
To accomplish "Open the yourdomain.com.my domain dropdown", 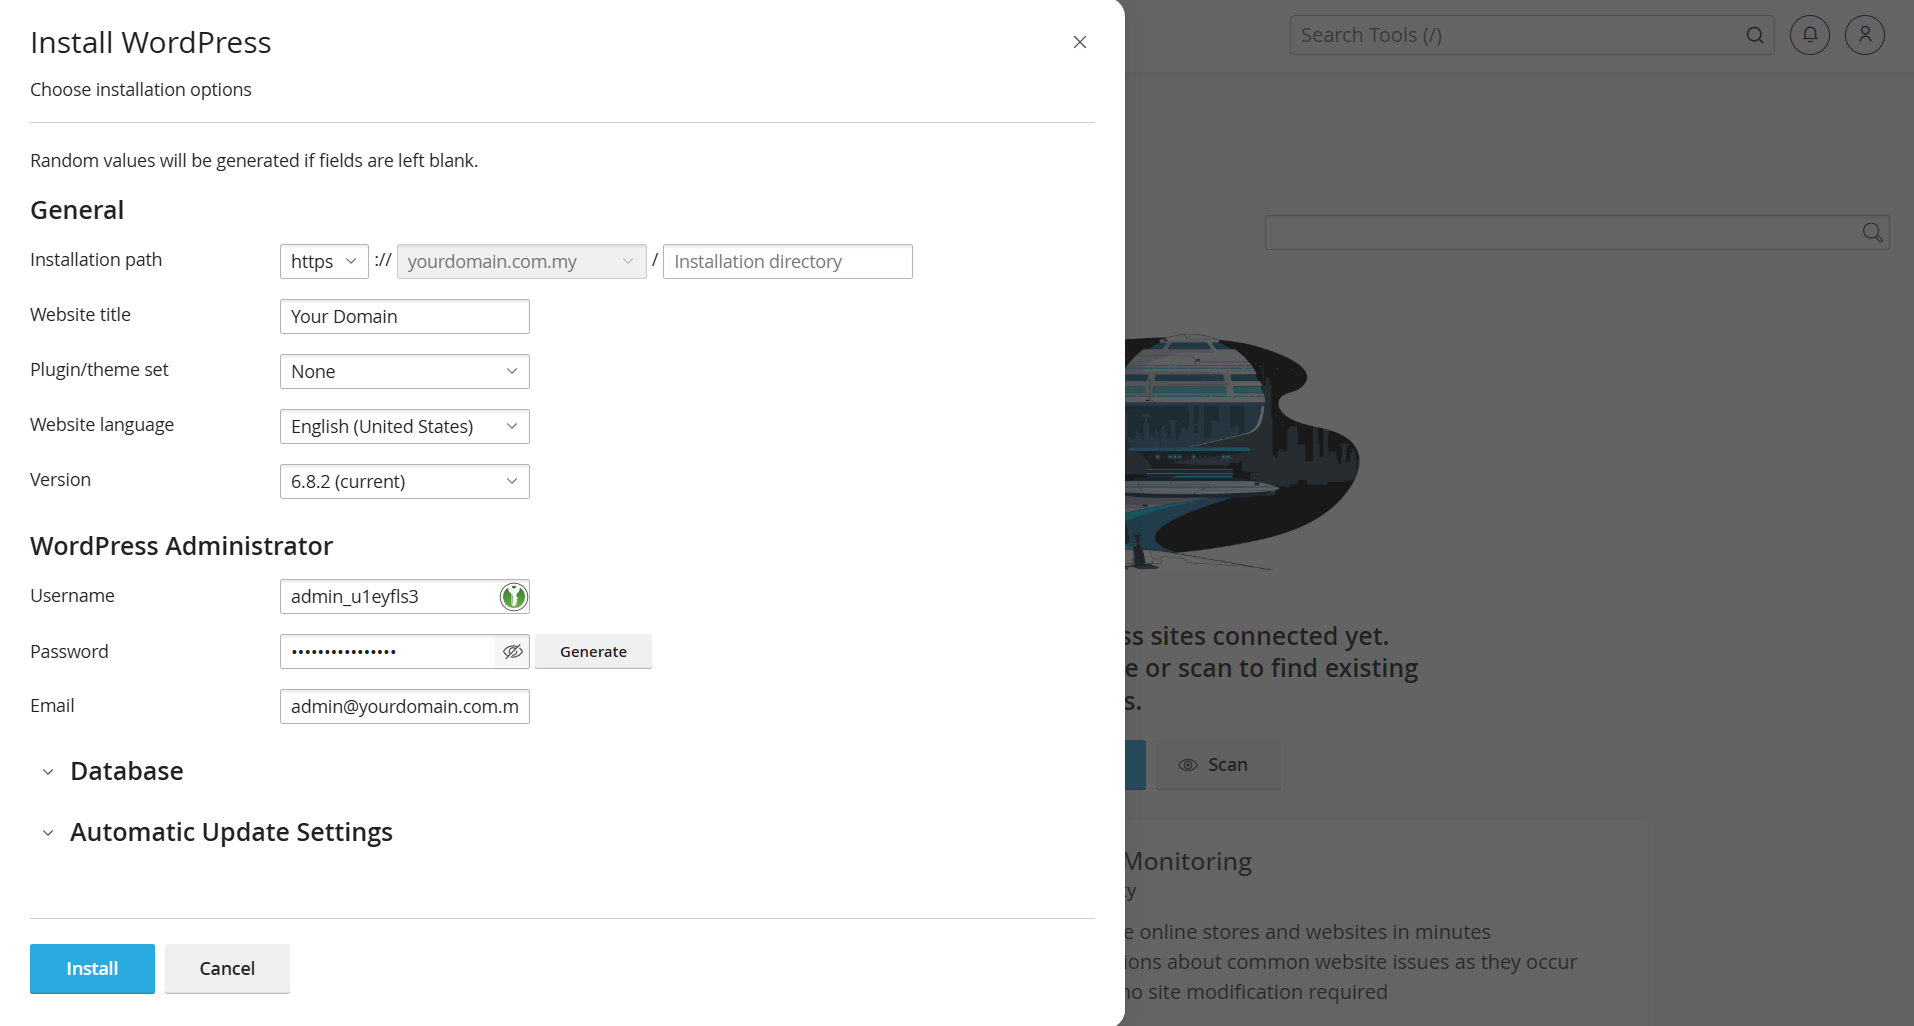I will pyautogui.click(x=521, y=261).
